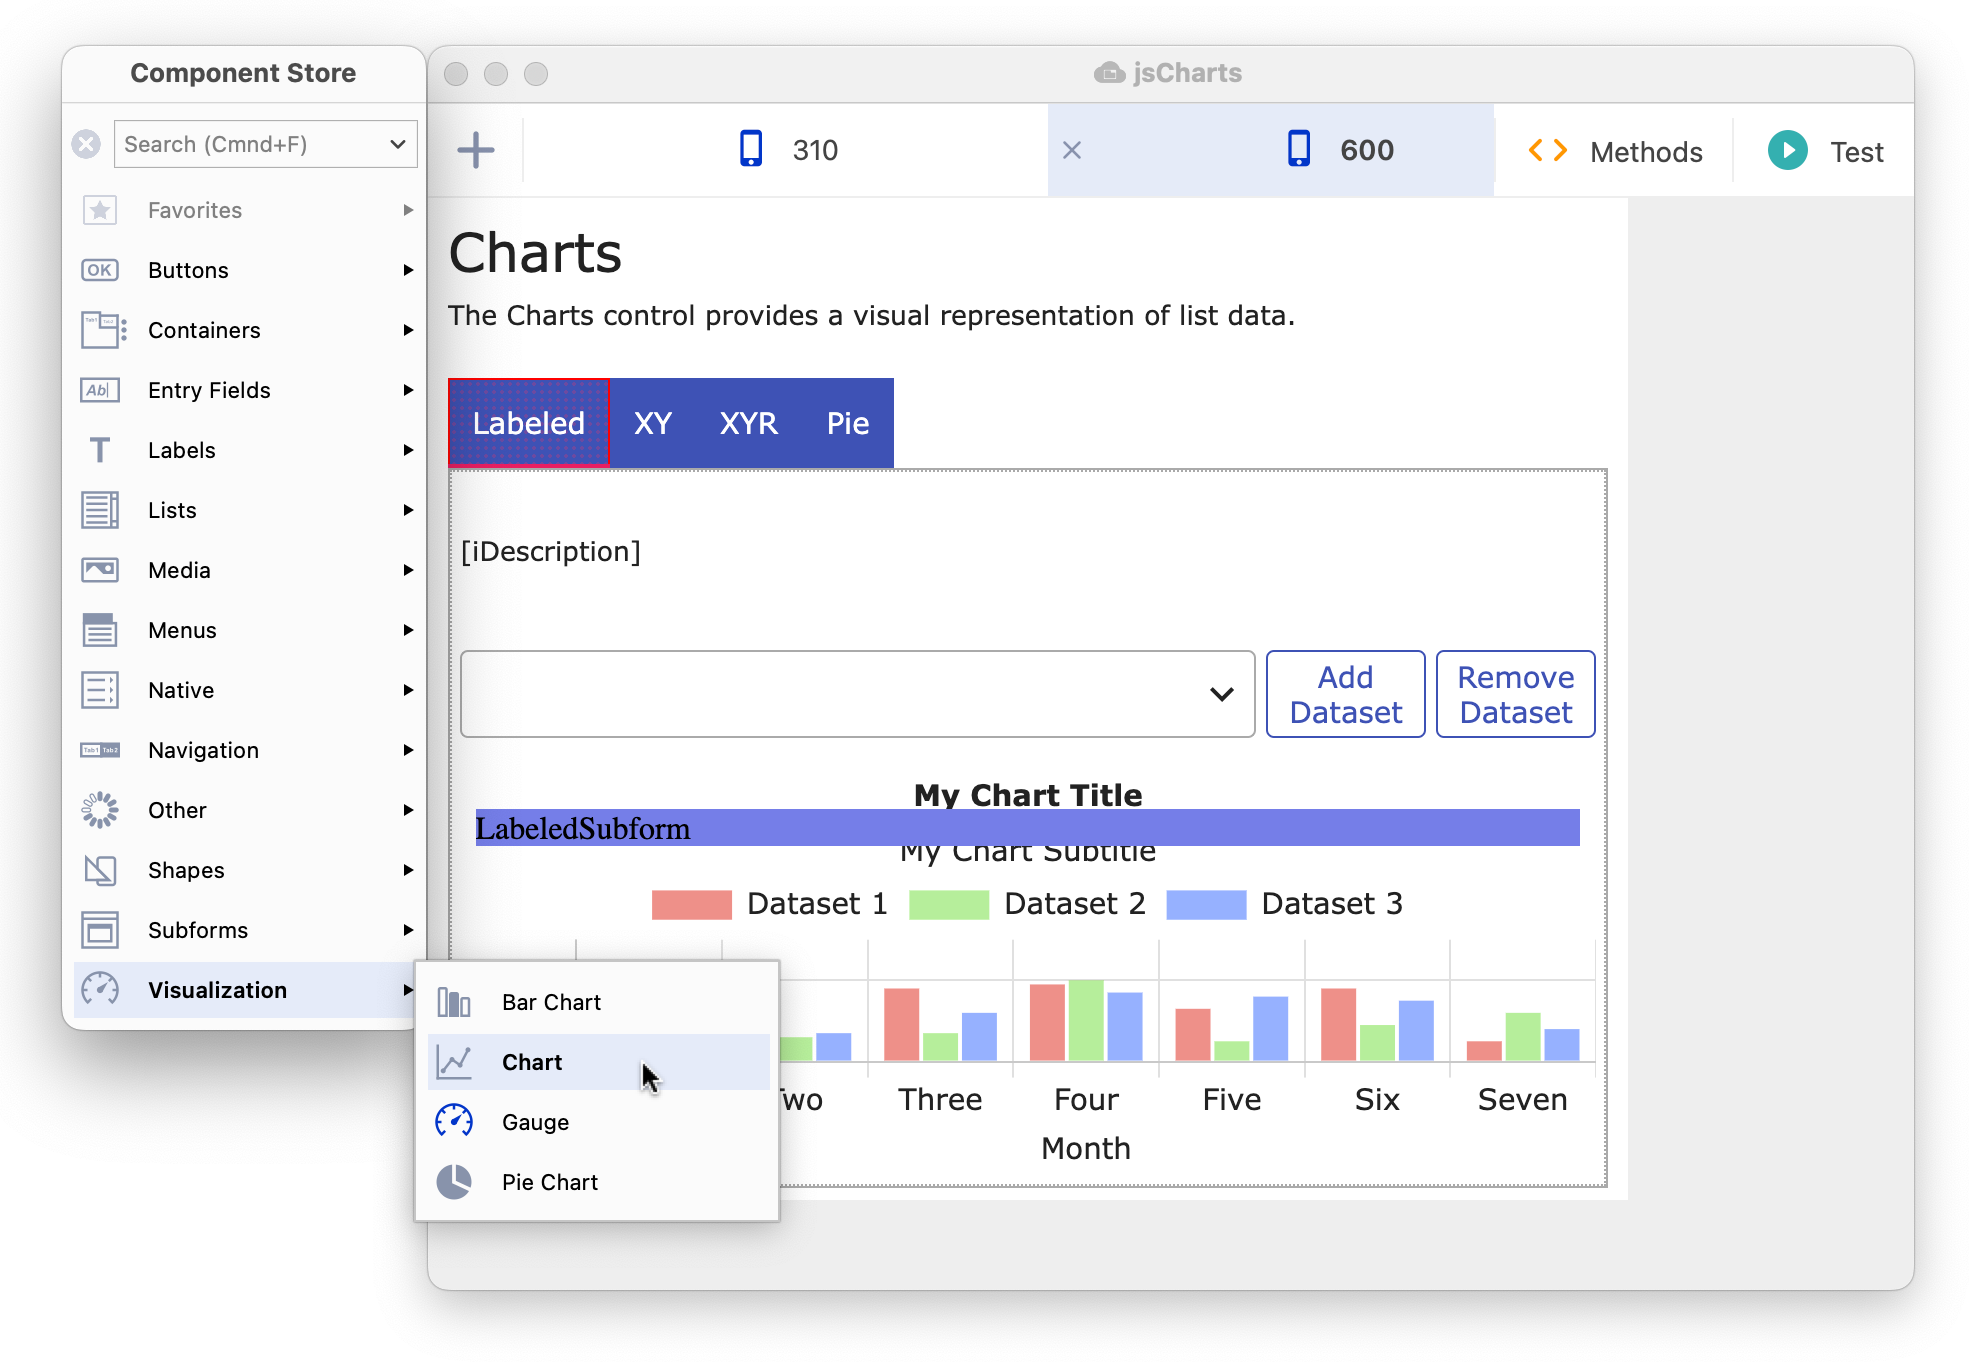Open the dataset dropdown chevron
1977x1368 pixels.
(x=1222, y=694)
